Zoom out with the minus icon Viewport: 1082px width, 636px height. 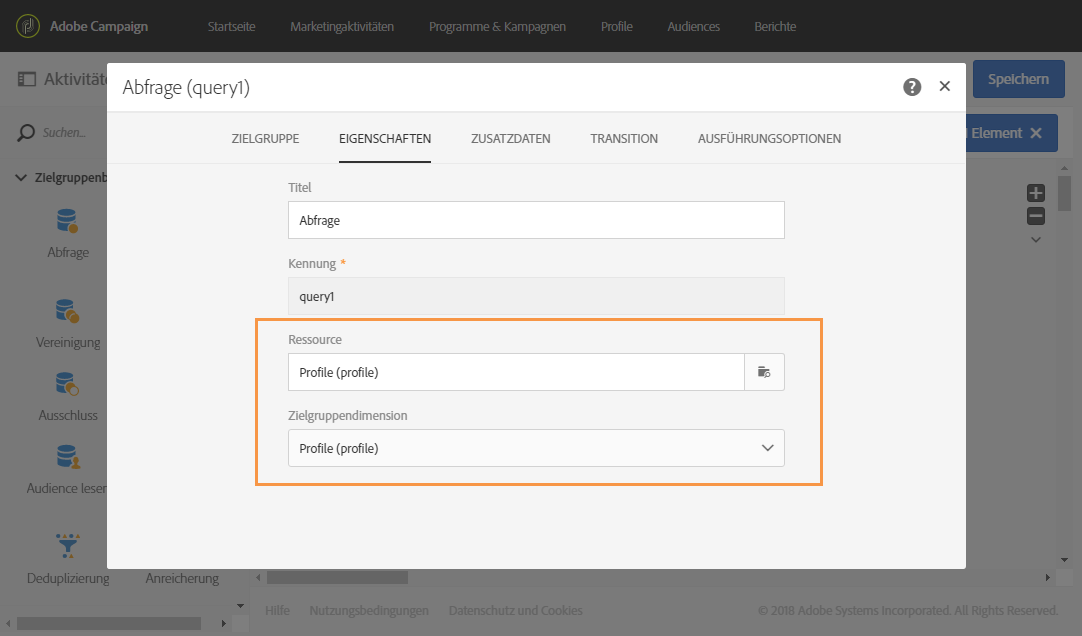click(1036, 216)
